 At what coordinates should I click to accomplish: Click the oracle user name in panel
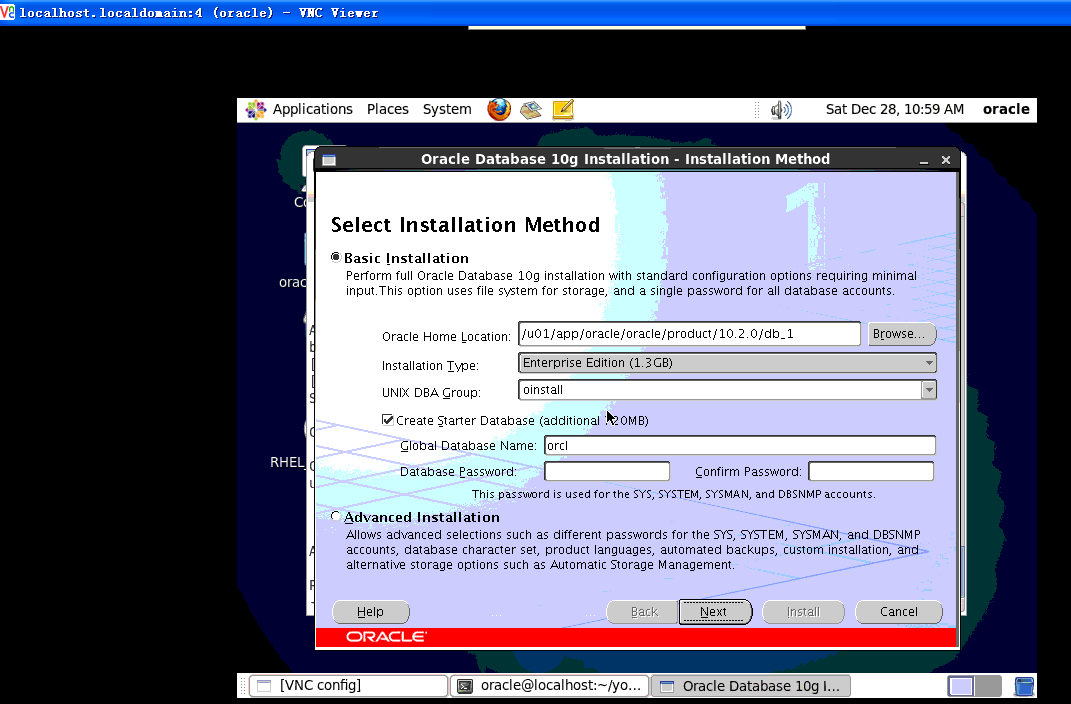coord(1005,109)
